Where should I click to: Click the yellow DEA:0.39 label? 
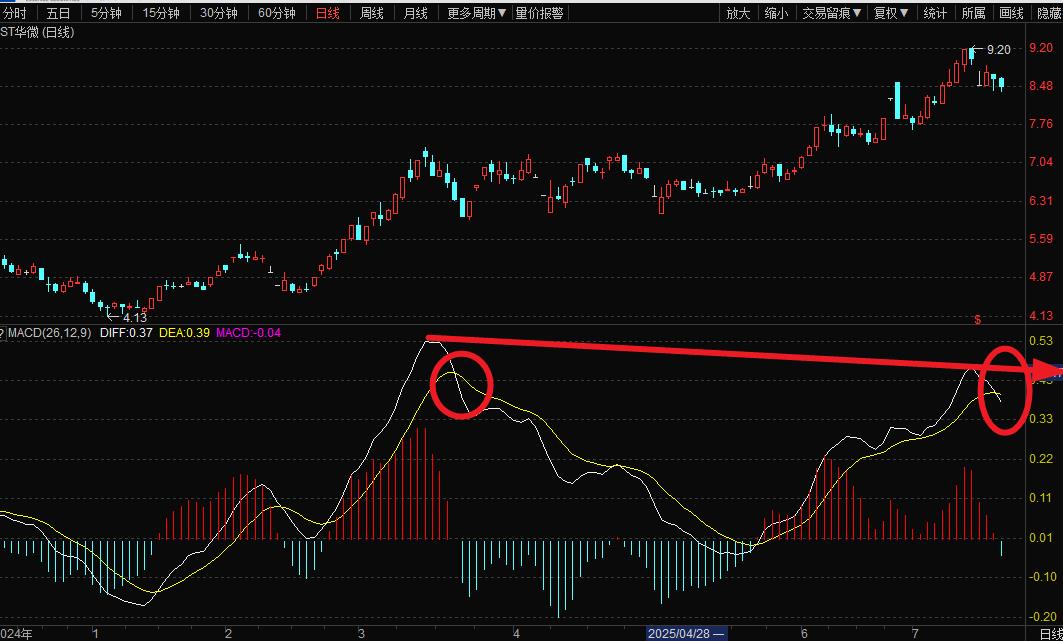(x=184, y=333)
